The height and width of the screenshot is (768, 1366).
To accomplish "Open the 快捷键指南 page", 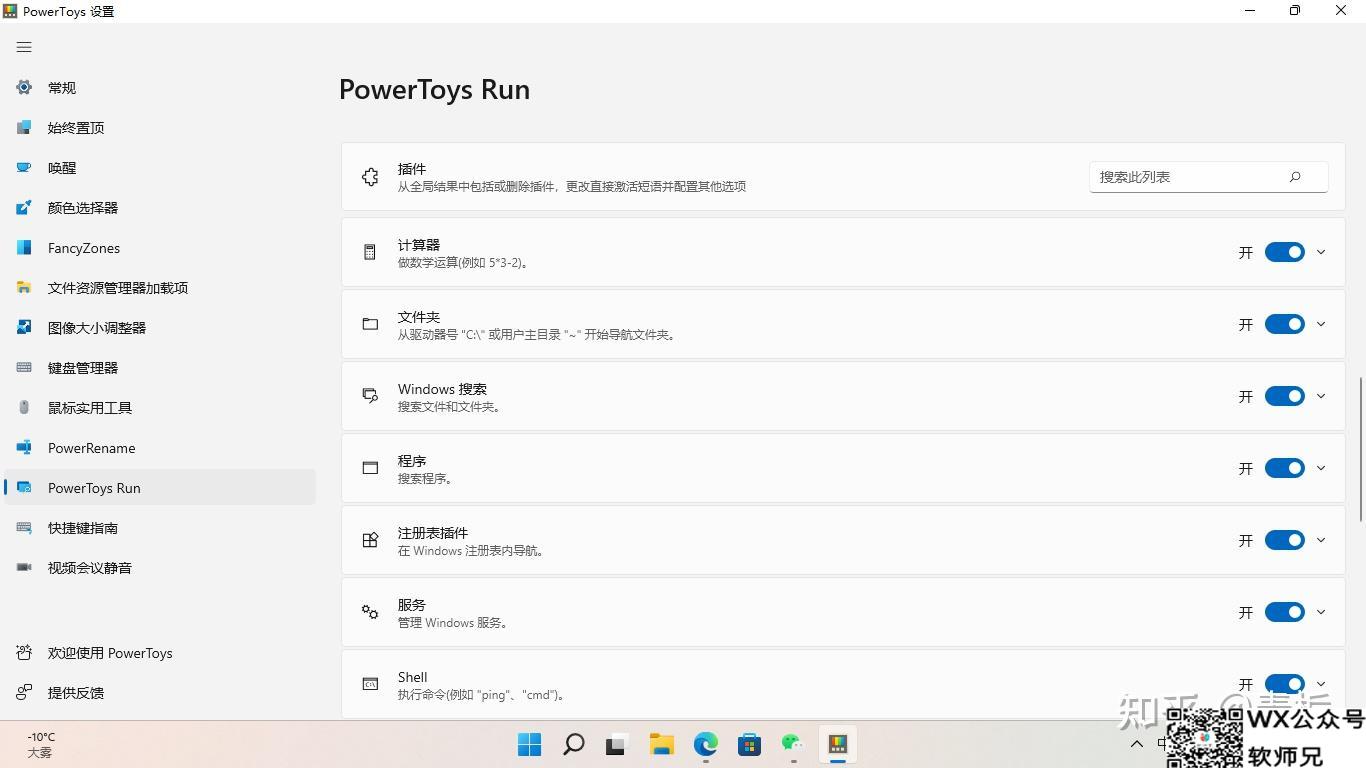I will pyautogui.click(x=160, y=528).
